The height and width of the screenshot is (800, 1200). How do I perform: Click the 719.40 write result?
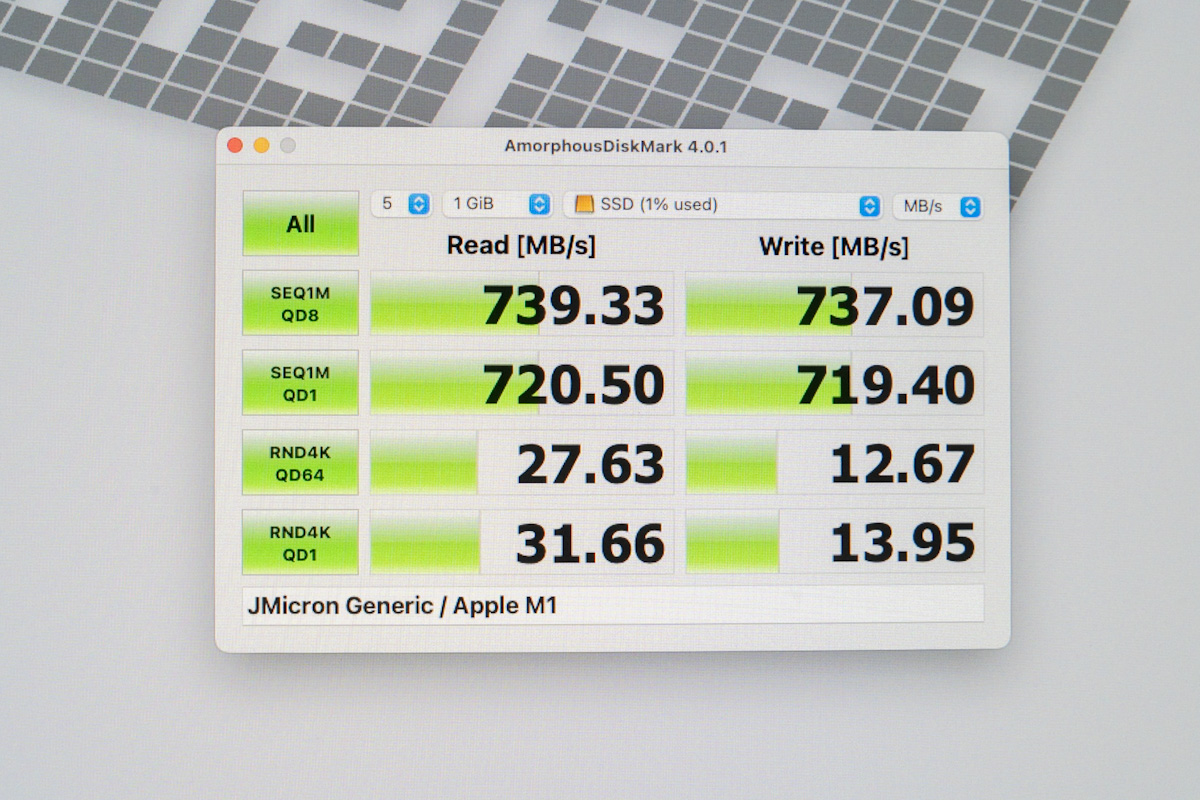(834, 383)
